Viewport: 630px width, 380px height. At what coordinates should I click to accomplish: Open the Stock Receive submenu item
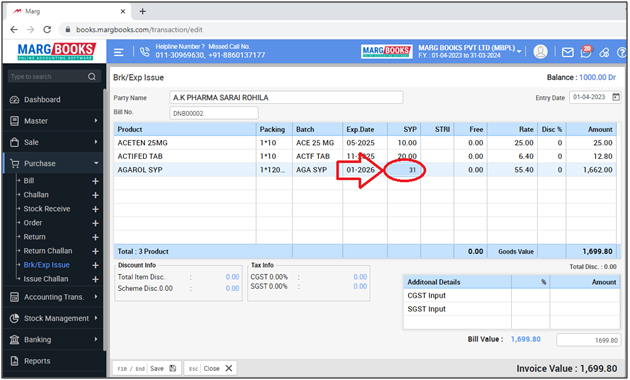pyautogui.click(x=47, y=209)
